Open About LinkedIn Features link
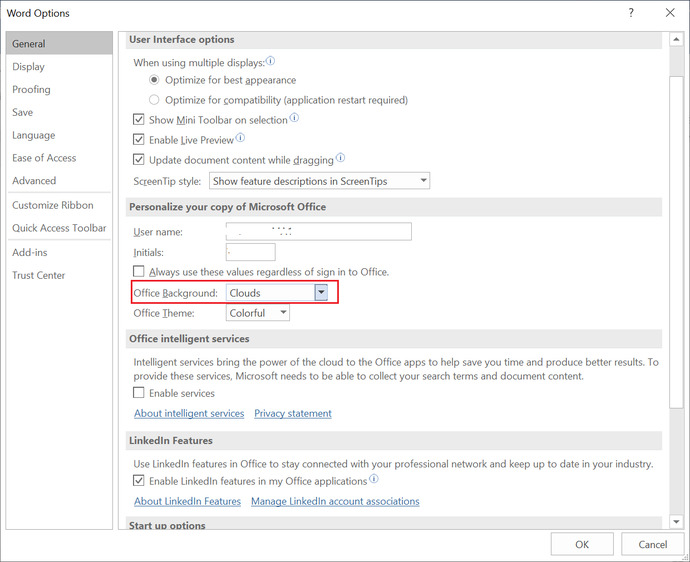The width and height of the screenshot is (690, 562). click(187, 501)
